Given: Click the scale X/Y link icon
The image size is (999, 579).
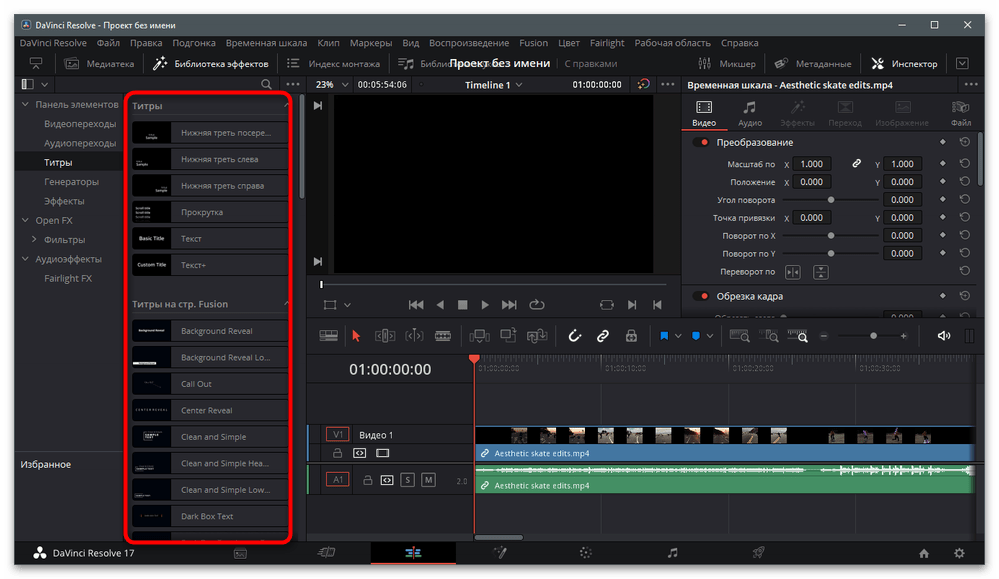Looking at the screenshot, I should tap(856, 164).
